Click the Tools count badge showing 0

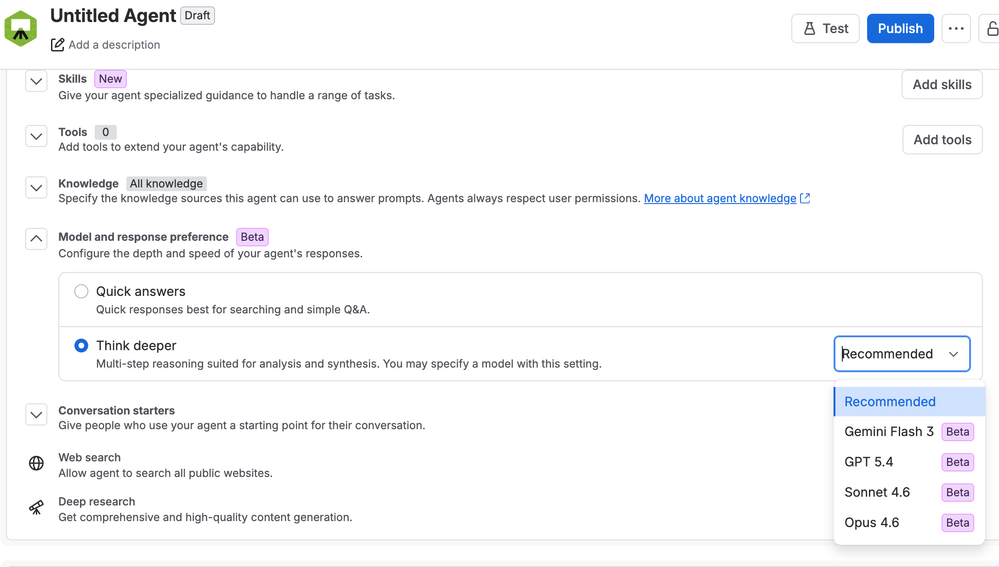click(106, 132)
